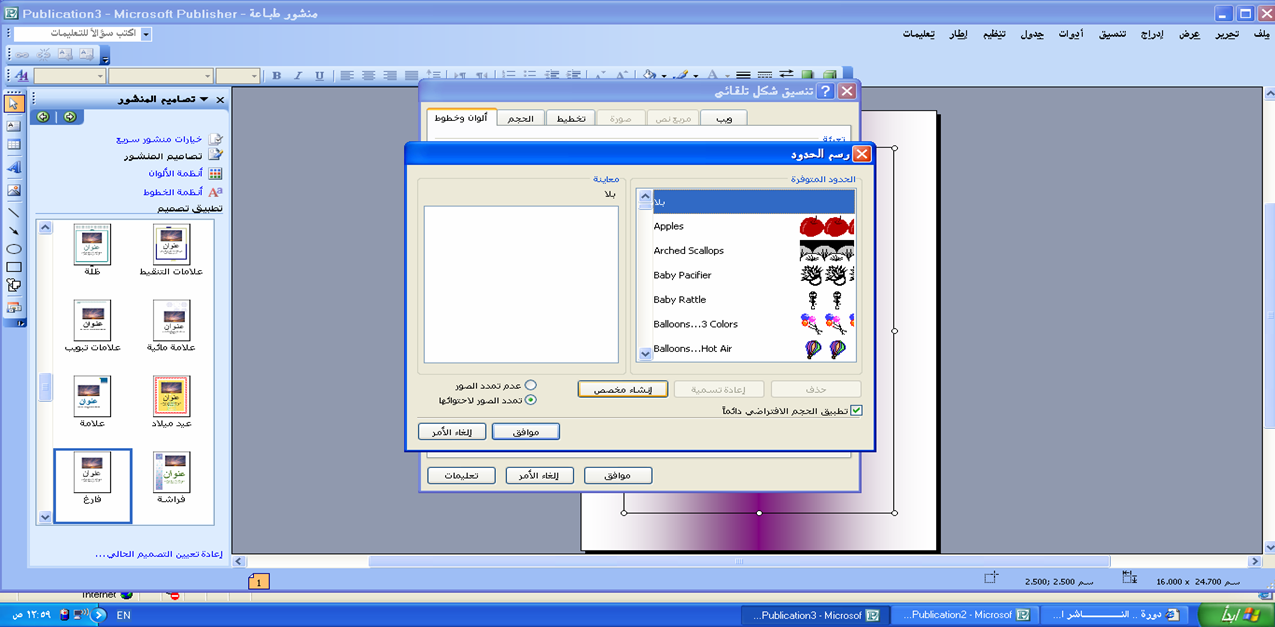Click the Create Custom button (إنشاء مخصص)

[622, 389]
